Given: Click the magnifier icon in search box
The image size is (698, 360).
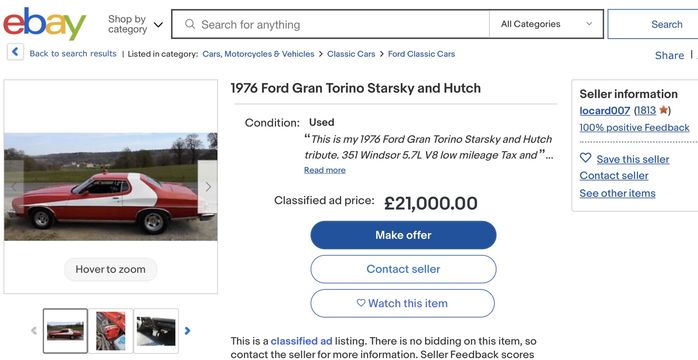Looking at the screenshot, I should [x=190, y=24].
